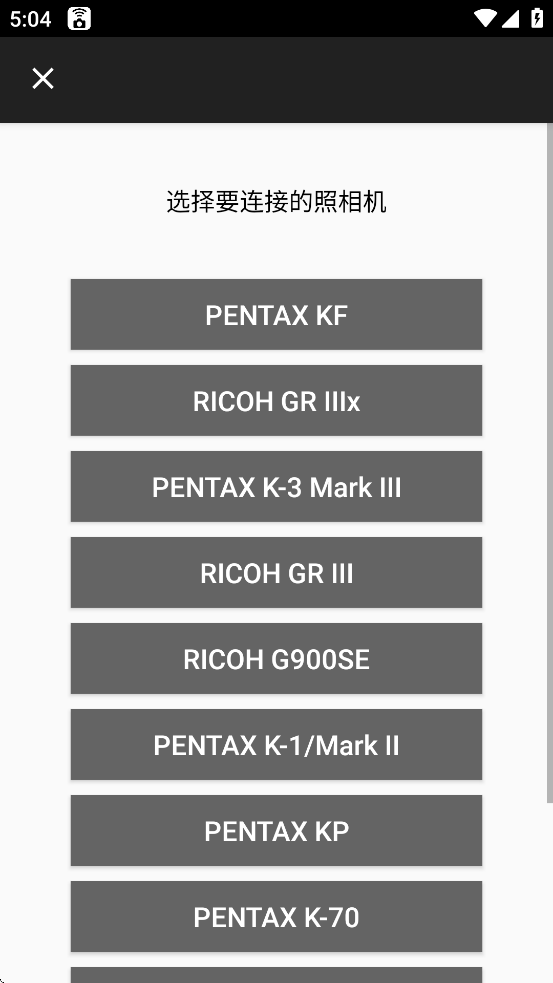Screen dimensions: 553x983
Task: Tap the PENTAX K-70 button
Action: pos(276,917)
